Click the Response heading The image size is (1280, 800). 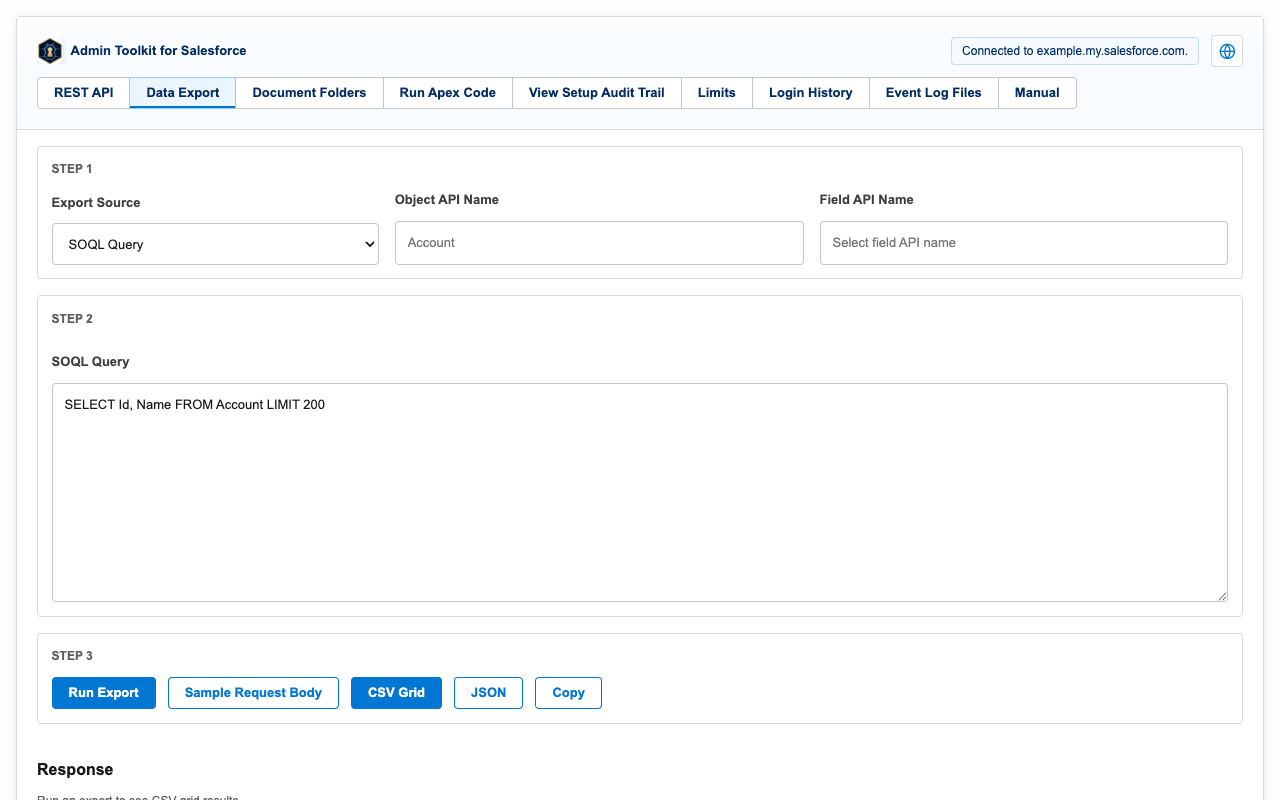pos(75,769)
